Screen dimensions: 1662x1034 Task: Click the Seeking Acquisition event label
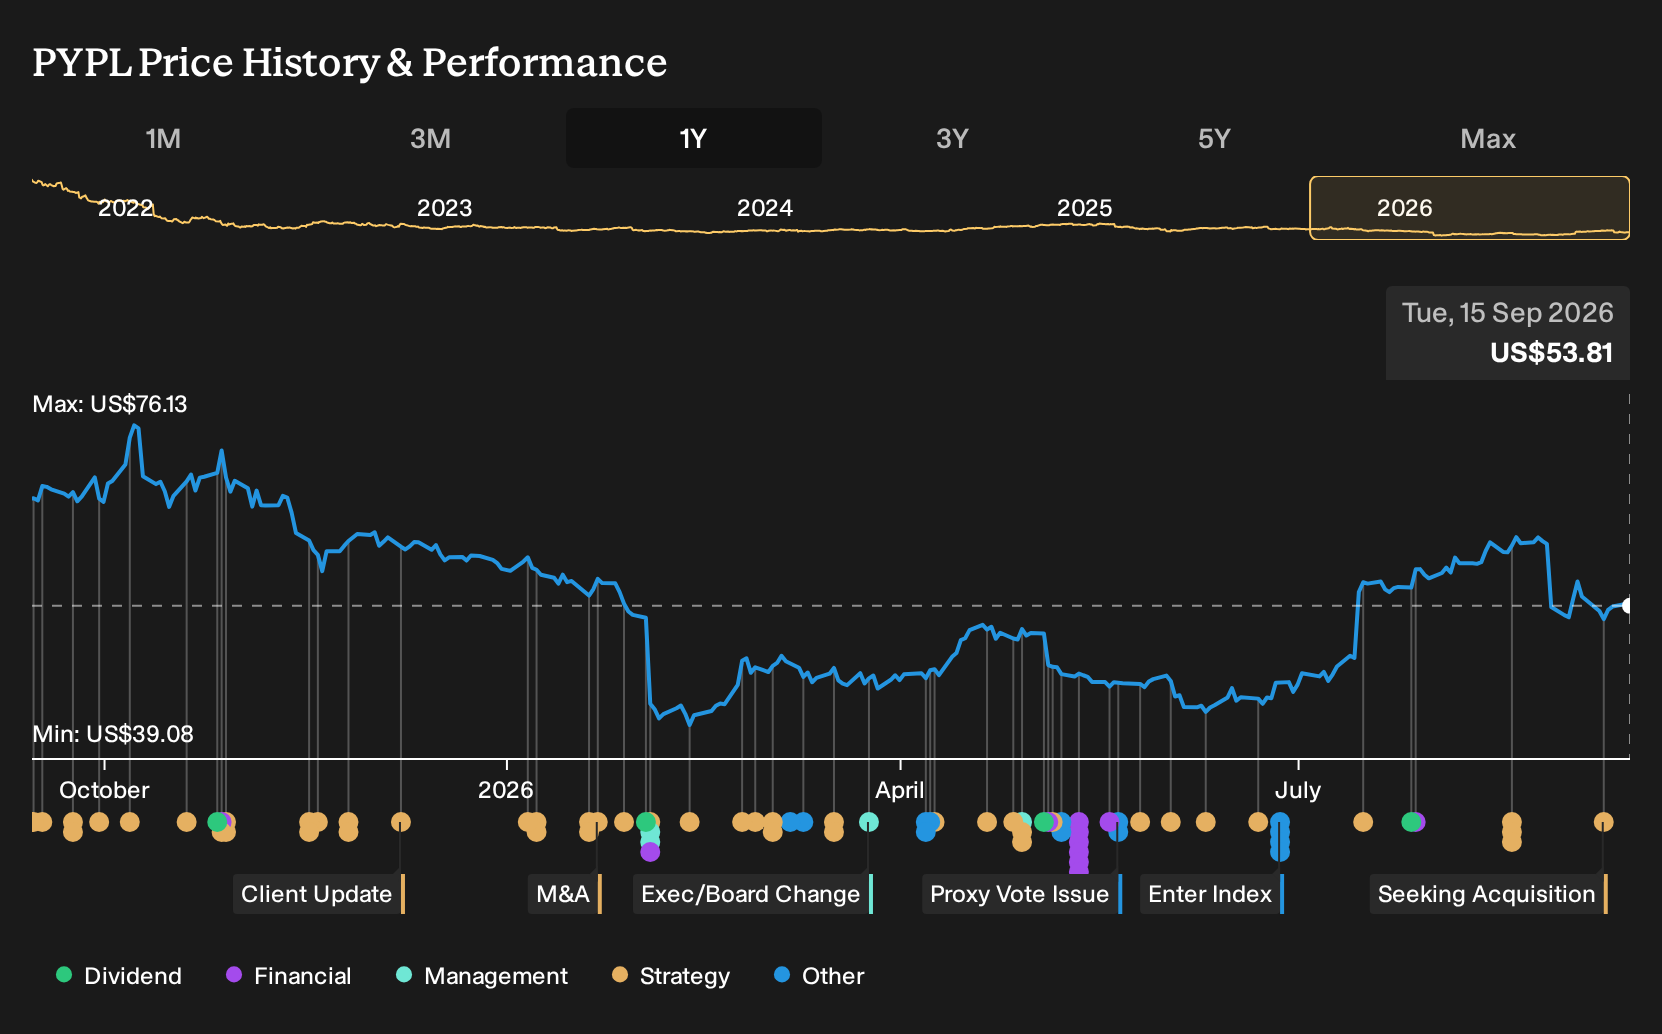tap(1489, 894)
